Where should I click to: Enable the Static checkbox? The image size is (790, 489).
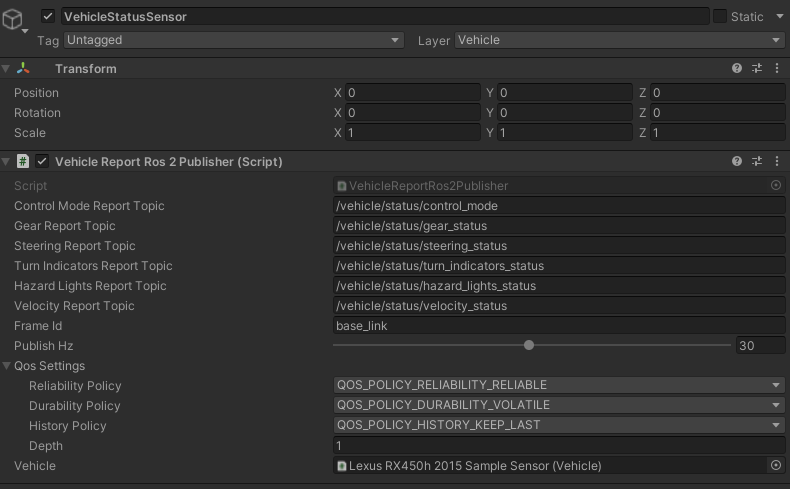(x=720, y=17)
